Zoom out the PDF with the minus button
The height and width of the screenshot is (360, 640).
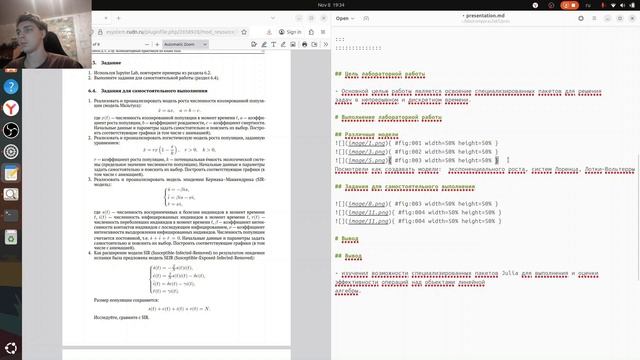[x=147, y=44]
